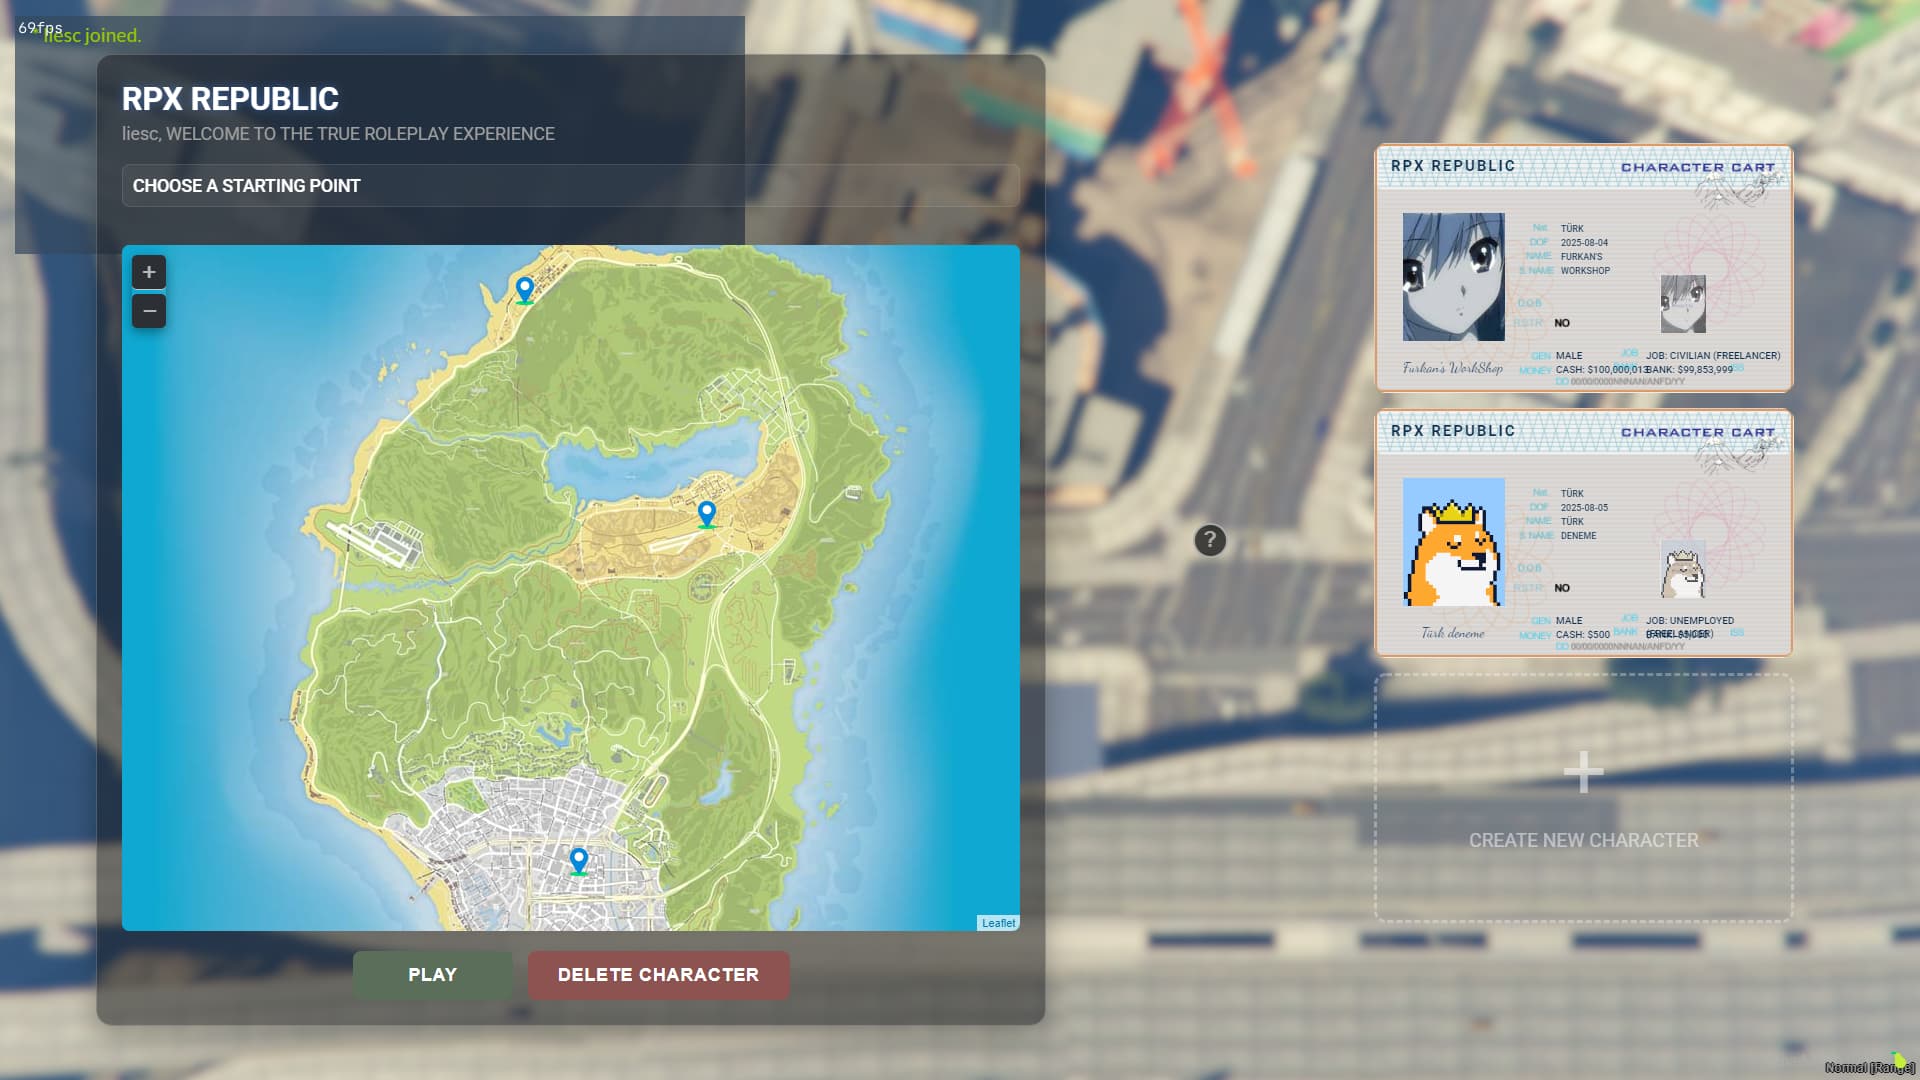Viewport: 1920px width, 1080px height.
Task: Click the anime avatar on Furkan's card
Action: point(1453,277)
